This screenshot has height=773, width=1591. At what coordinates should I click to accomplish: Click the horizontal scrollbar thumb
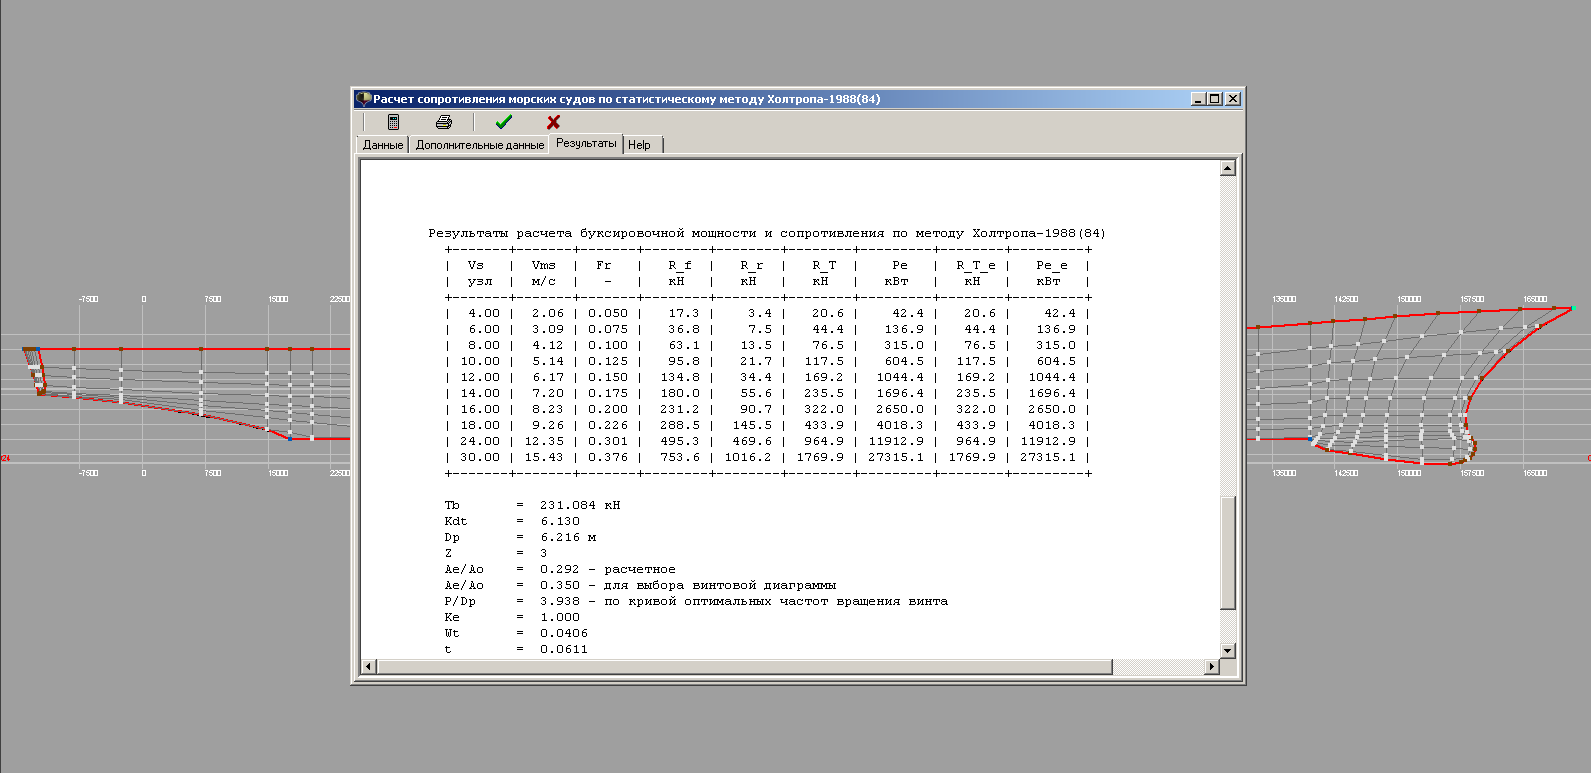[744, 667]
